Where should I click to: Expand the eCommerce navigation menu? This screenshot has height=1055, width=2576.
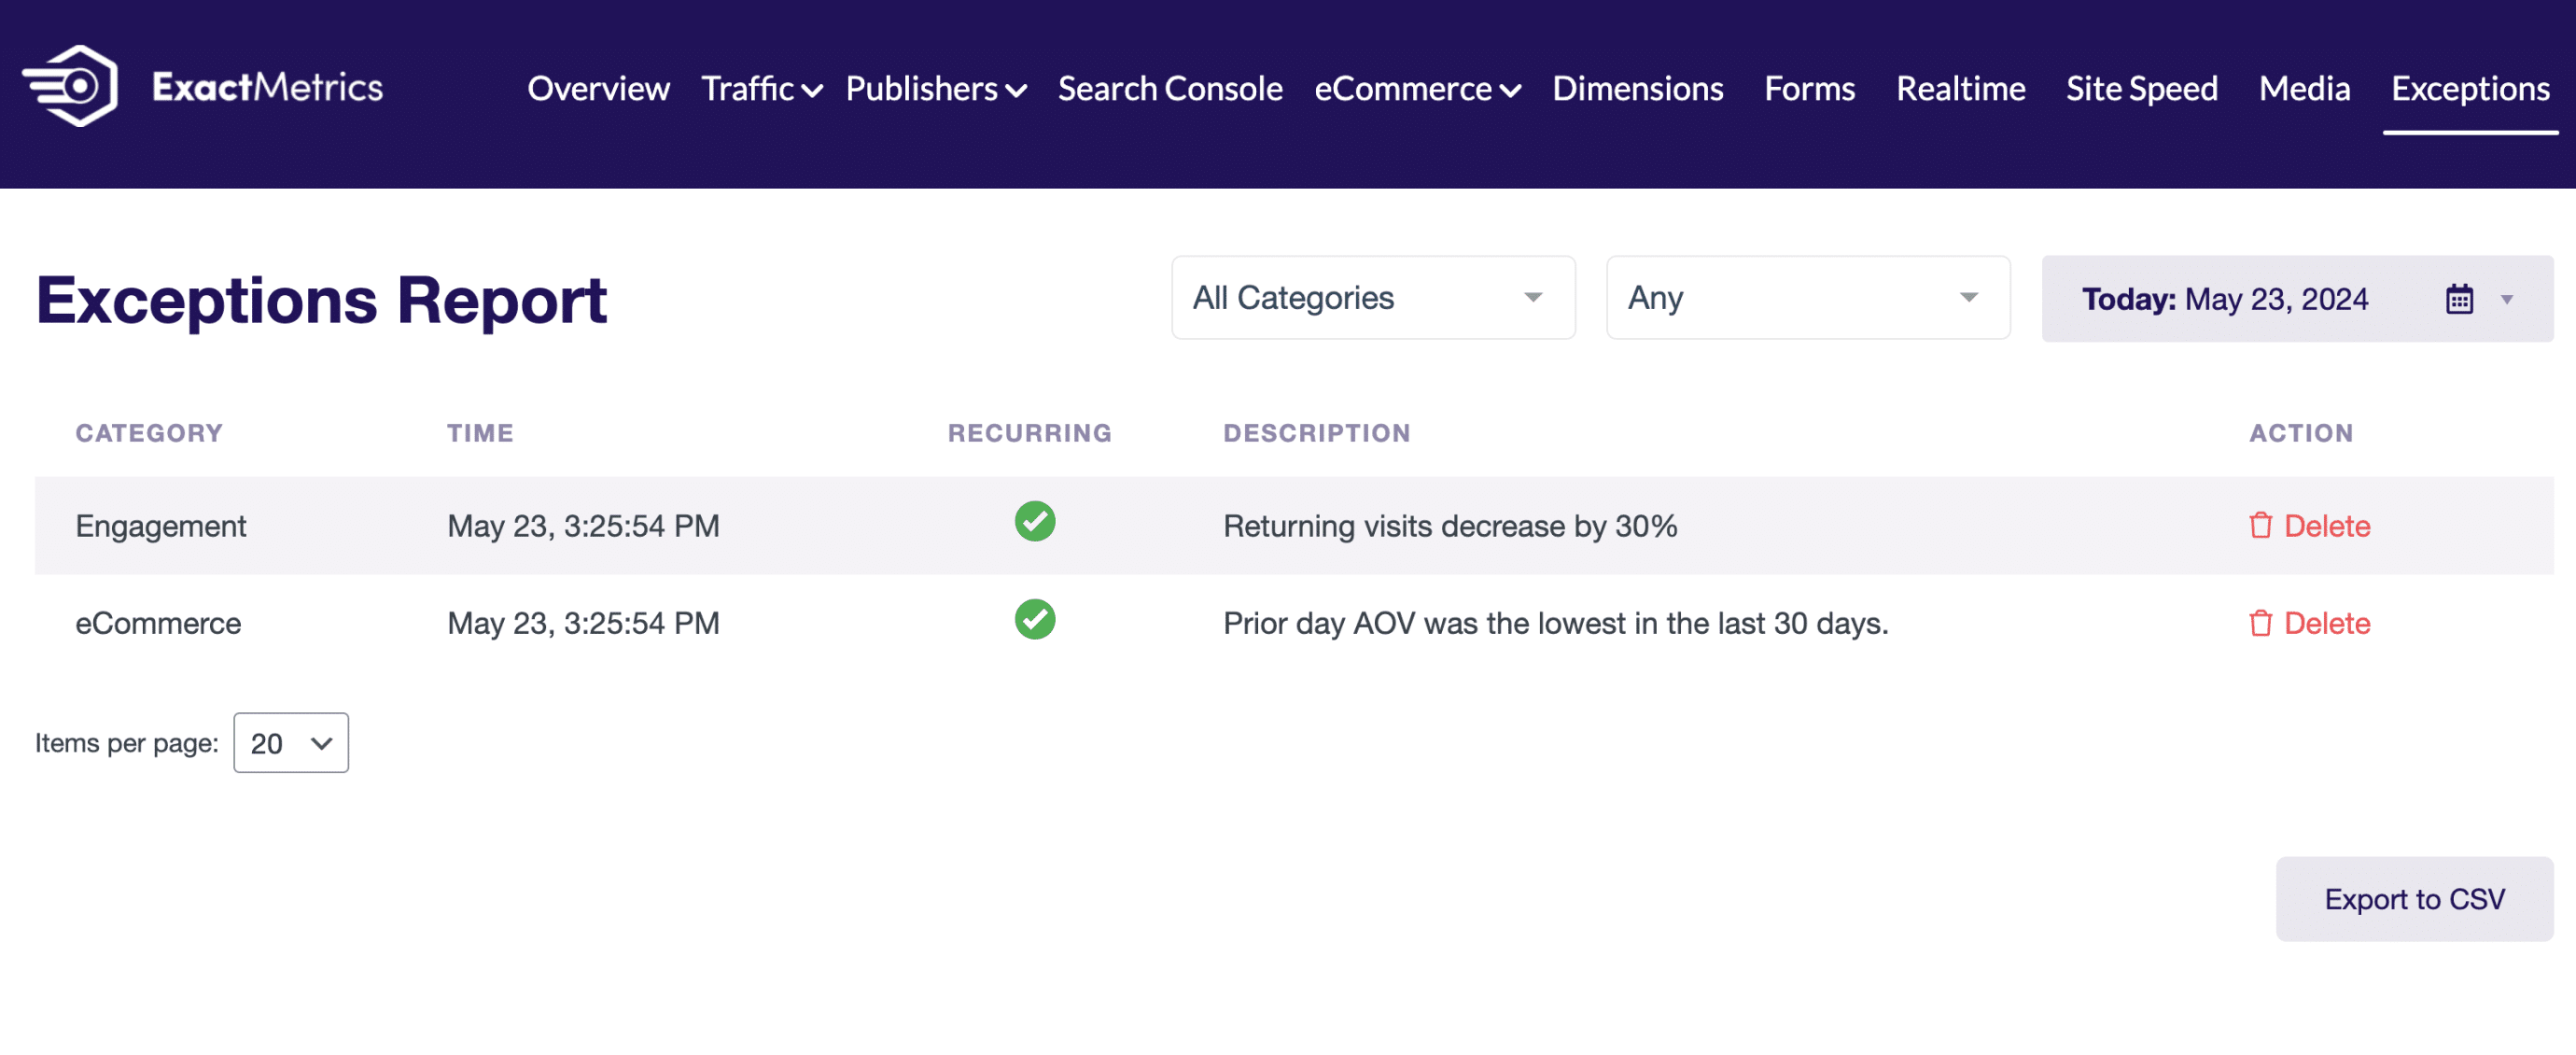(1417, 88)
